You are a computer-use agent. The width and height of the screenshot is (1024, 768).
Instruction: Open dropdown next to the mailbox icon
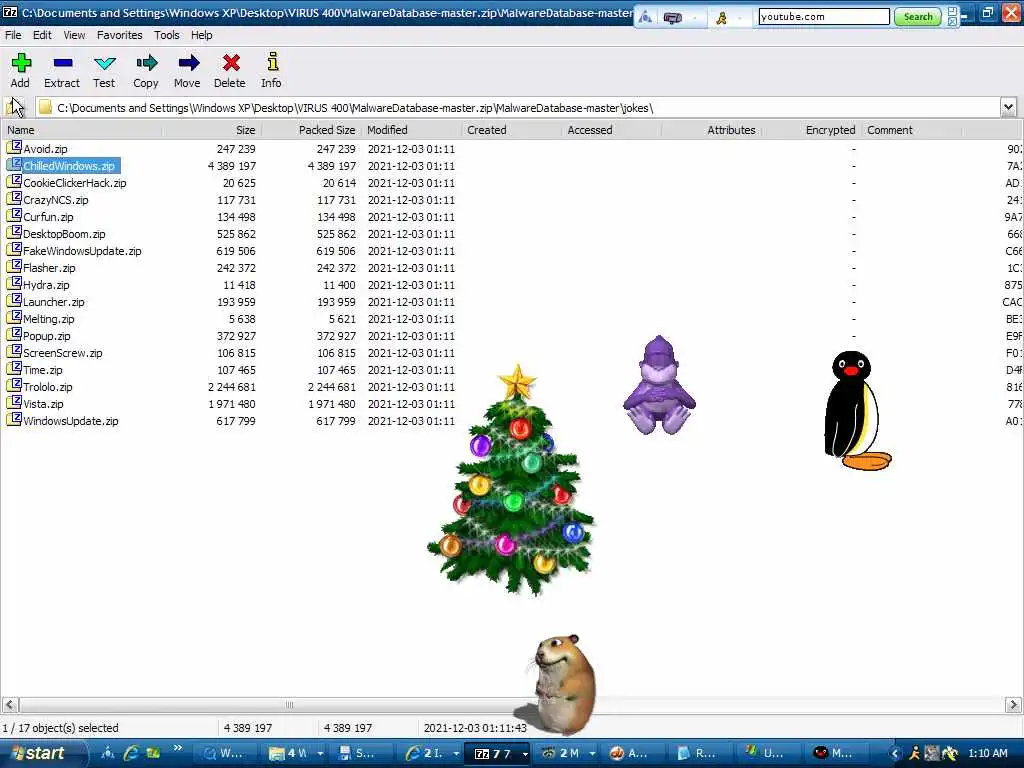(x=695, y=18)
